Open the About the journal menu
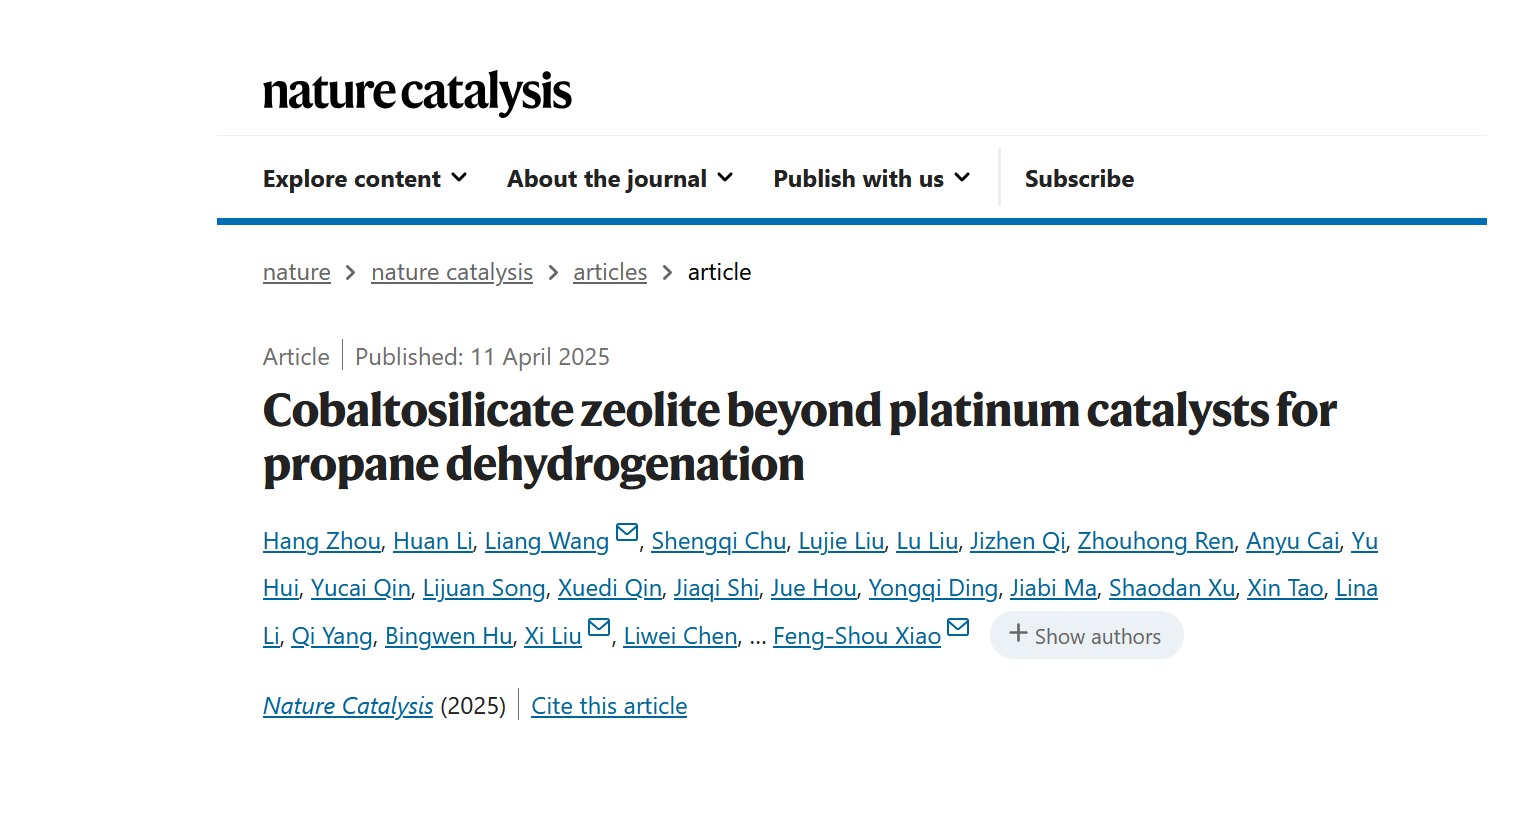 pyautogui.click(x=620, y=179)
